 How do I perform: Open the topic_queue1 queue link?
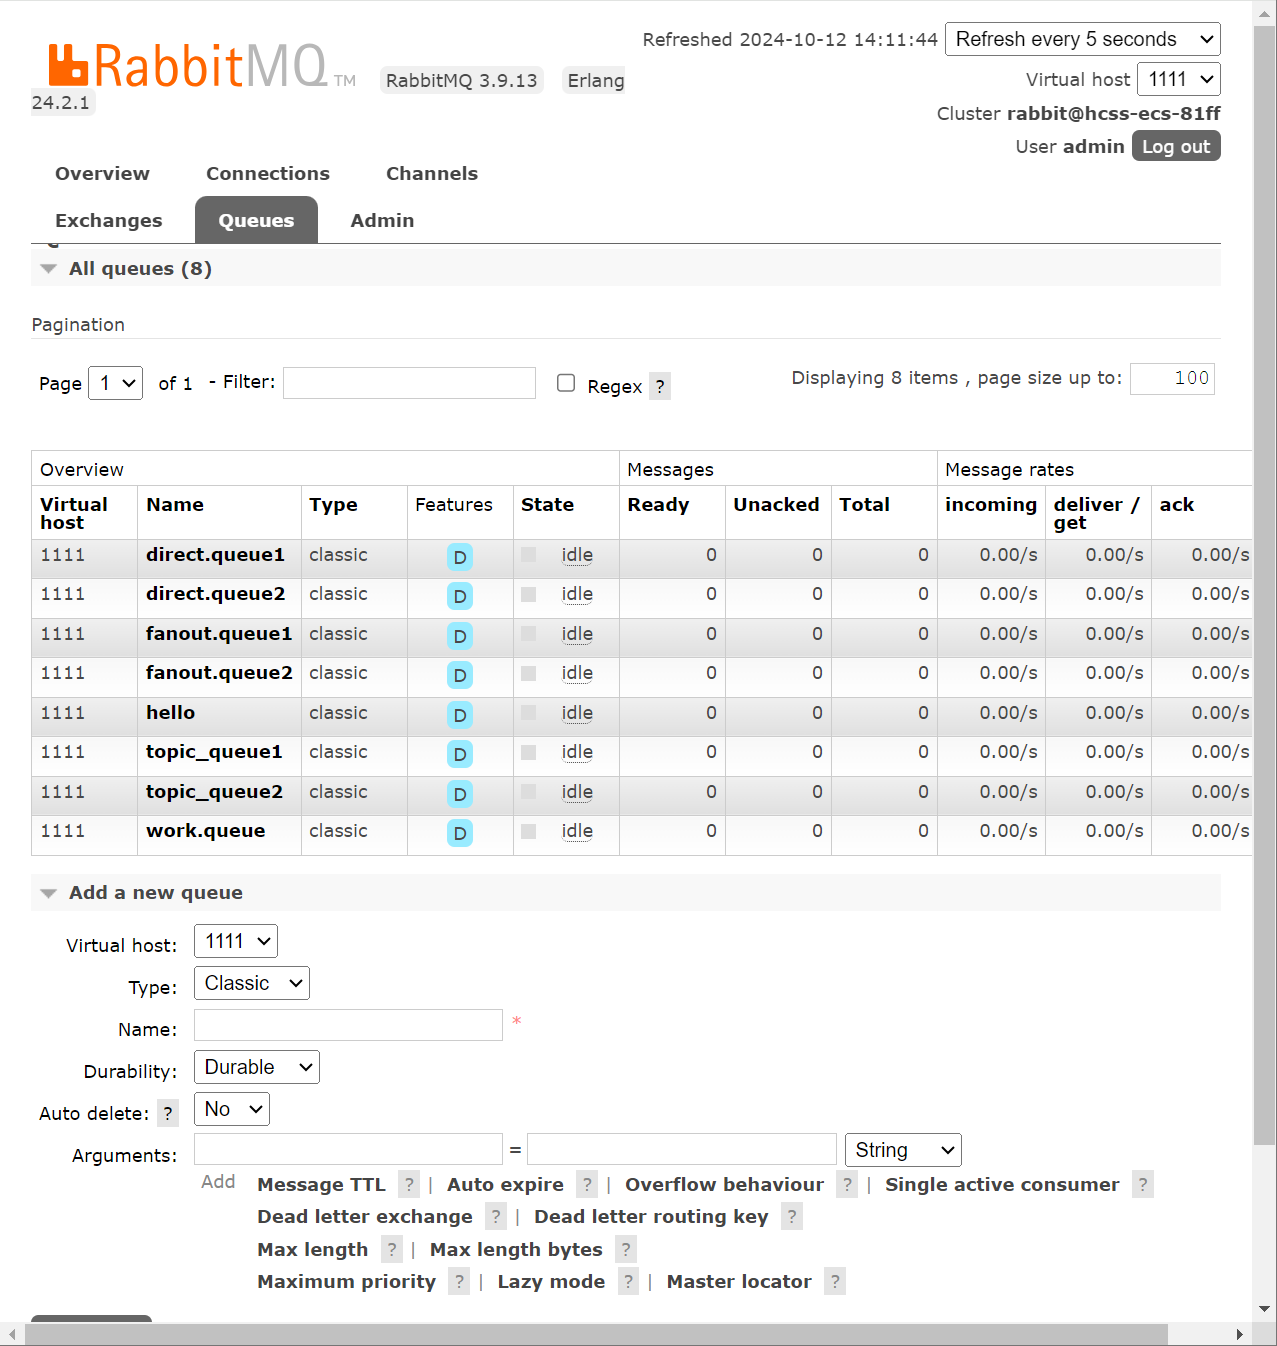pos(214,752)
